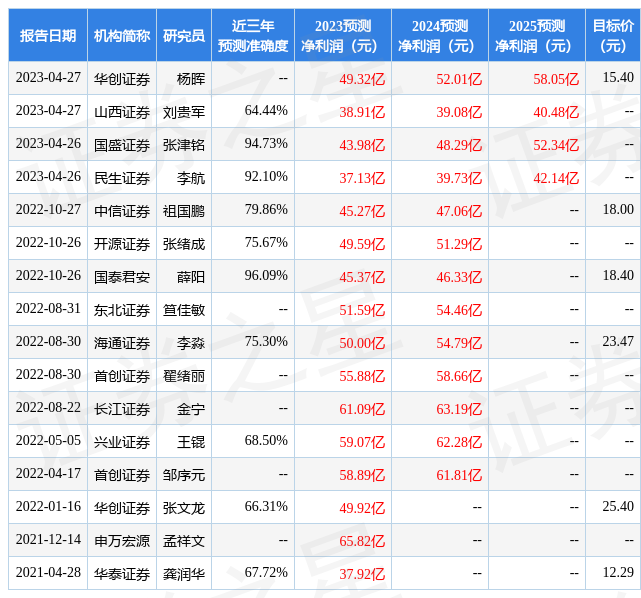Select 中信证券 institution cell
This screenshot has width=641, height=598.
122,211
